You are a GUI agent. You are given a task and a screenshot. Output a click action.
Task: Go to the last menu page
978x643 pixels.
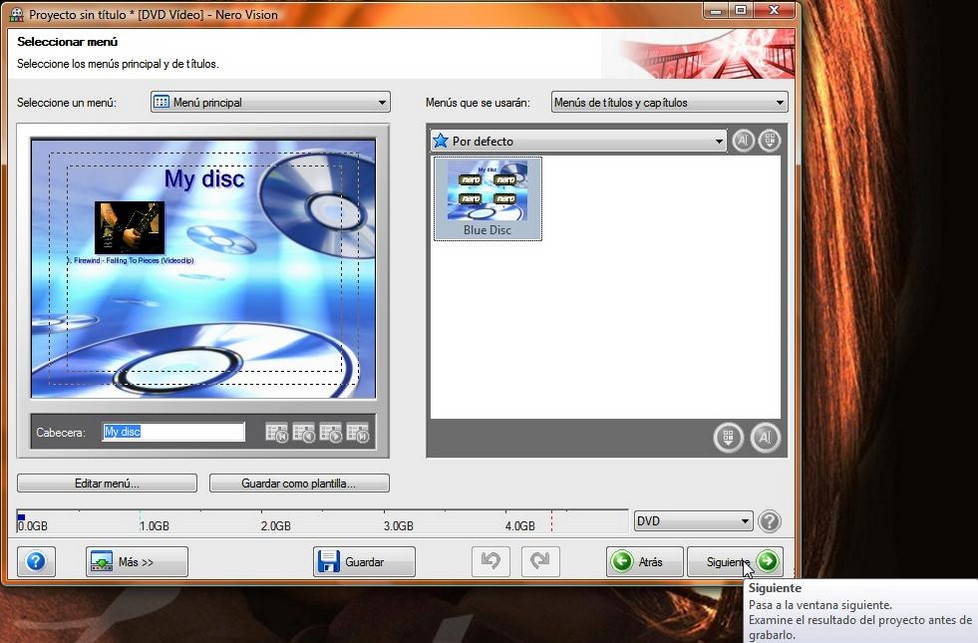358,432
